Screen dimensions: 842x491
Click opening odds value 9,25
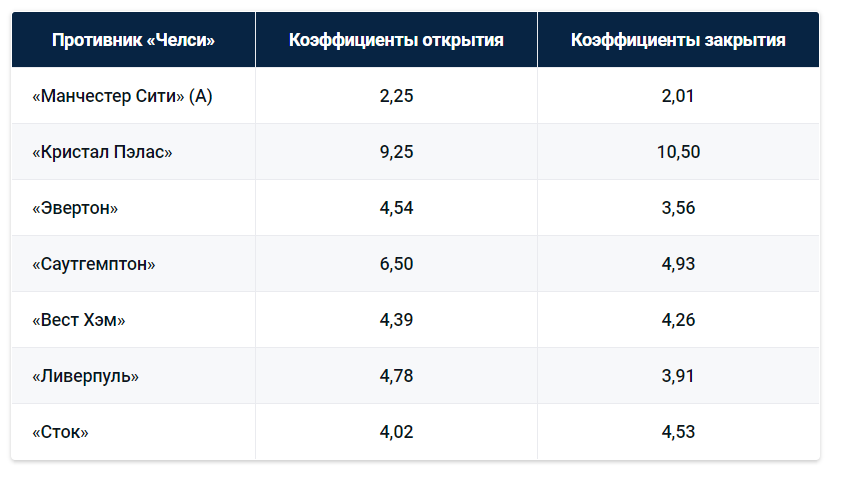point(396,152)
